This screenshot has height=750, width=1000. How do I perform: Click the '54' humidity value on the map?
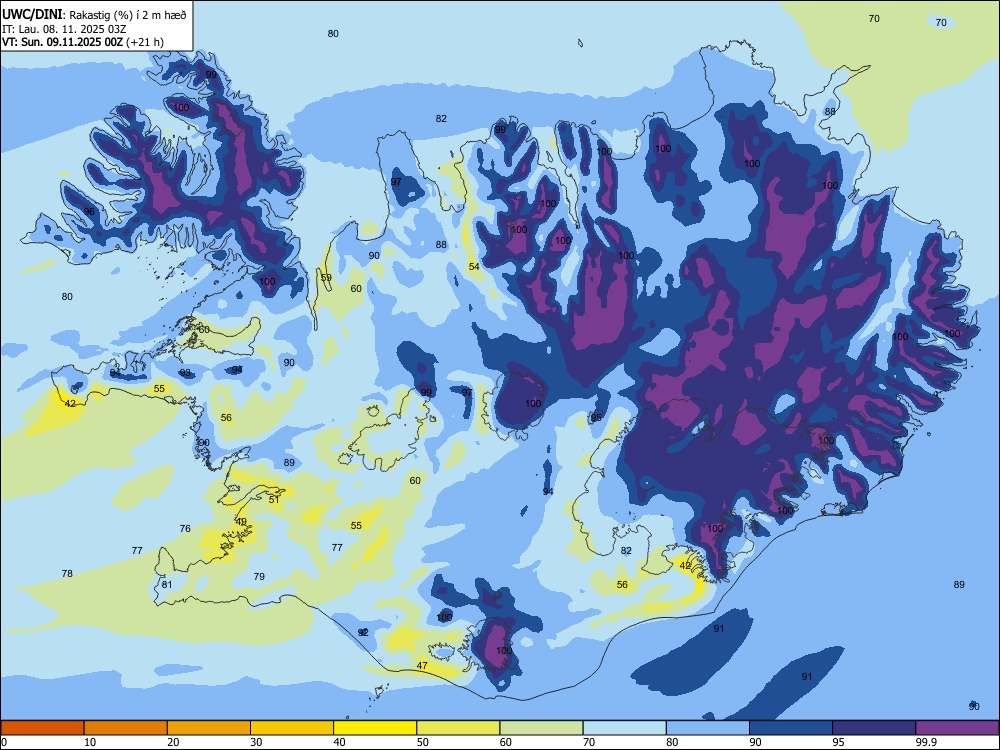pos(474,267)
